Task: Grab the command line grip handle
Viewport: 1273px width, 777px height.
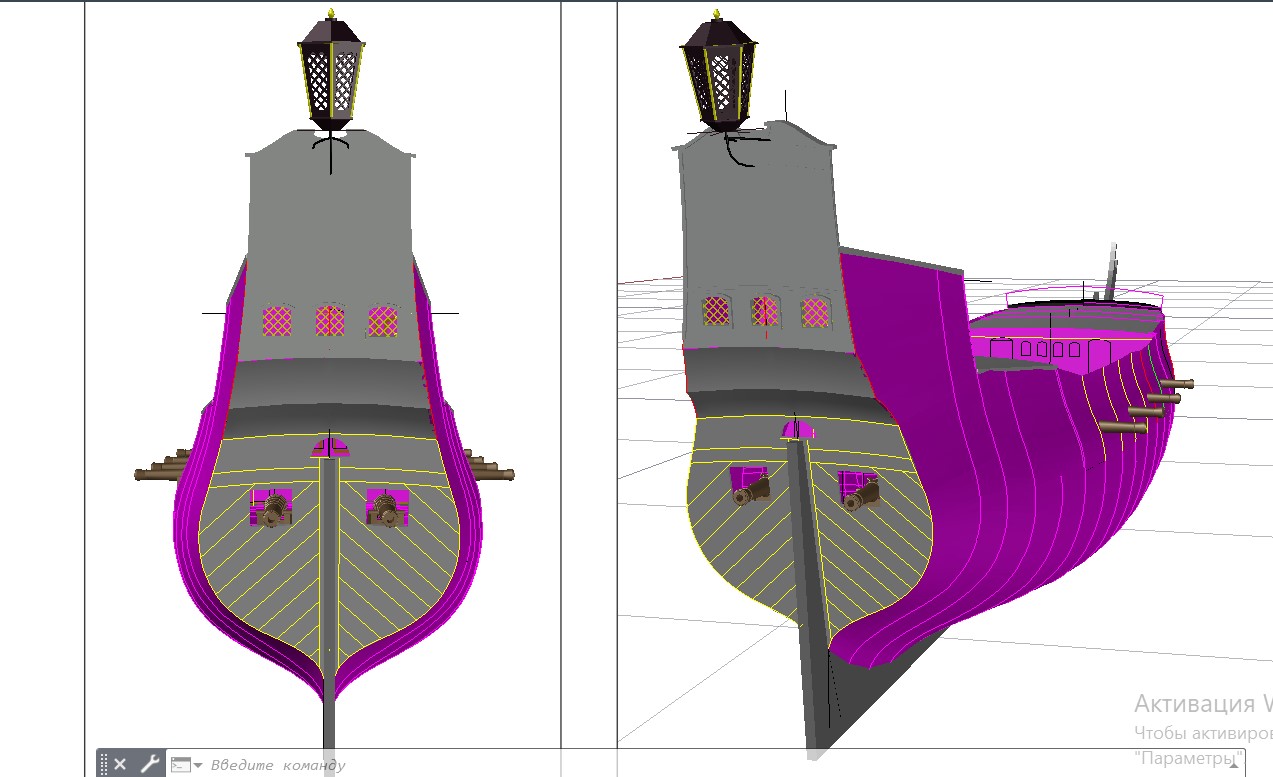Action: click(x=103, y=764)
